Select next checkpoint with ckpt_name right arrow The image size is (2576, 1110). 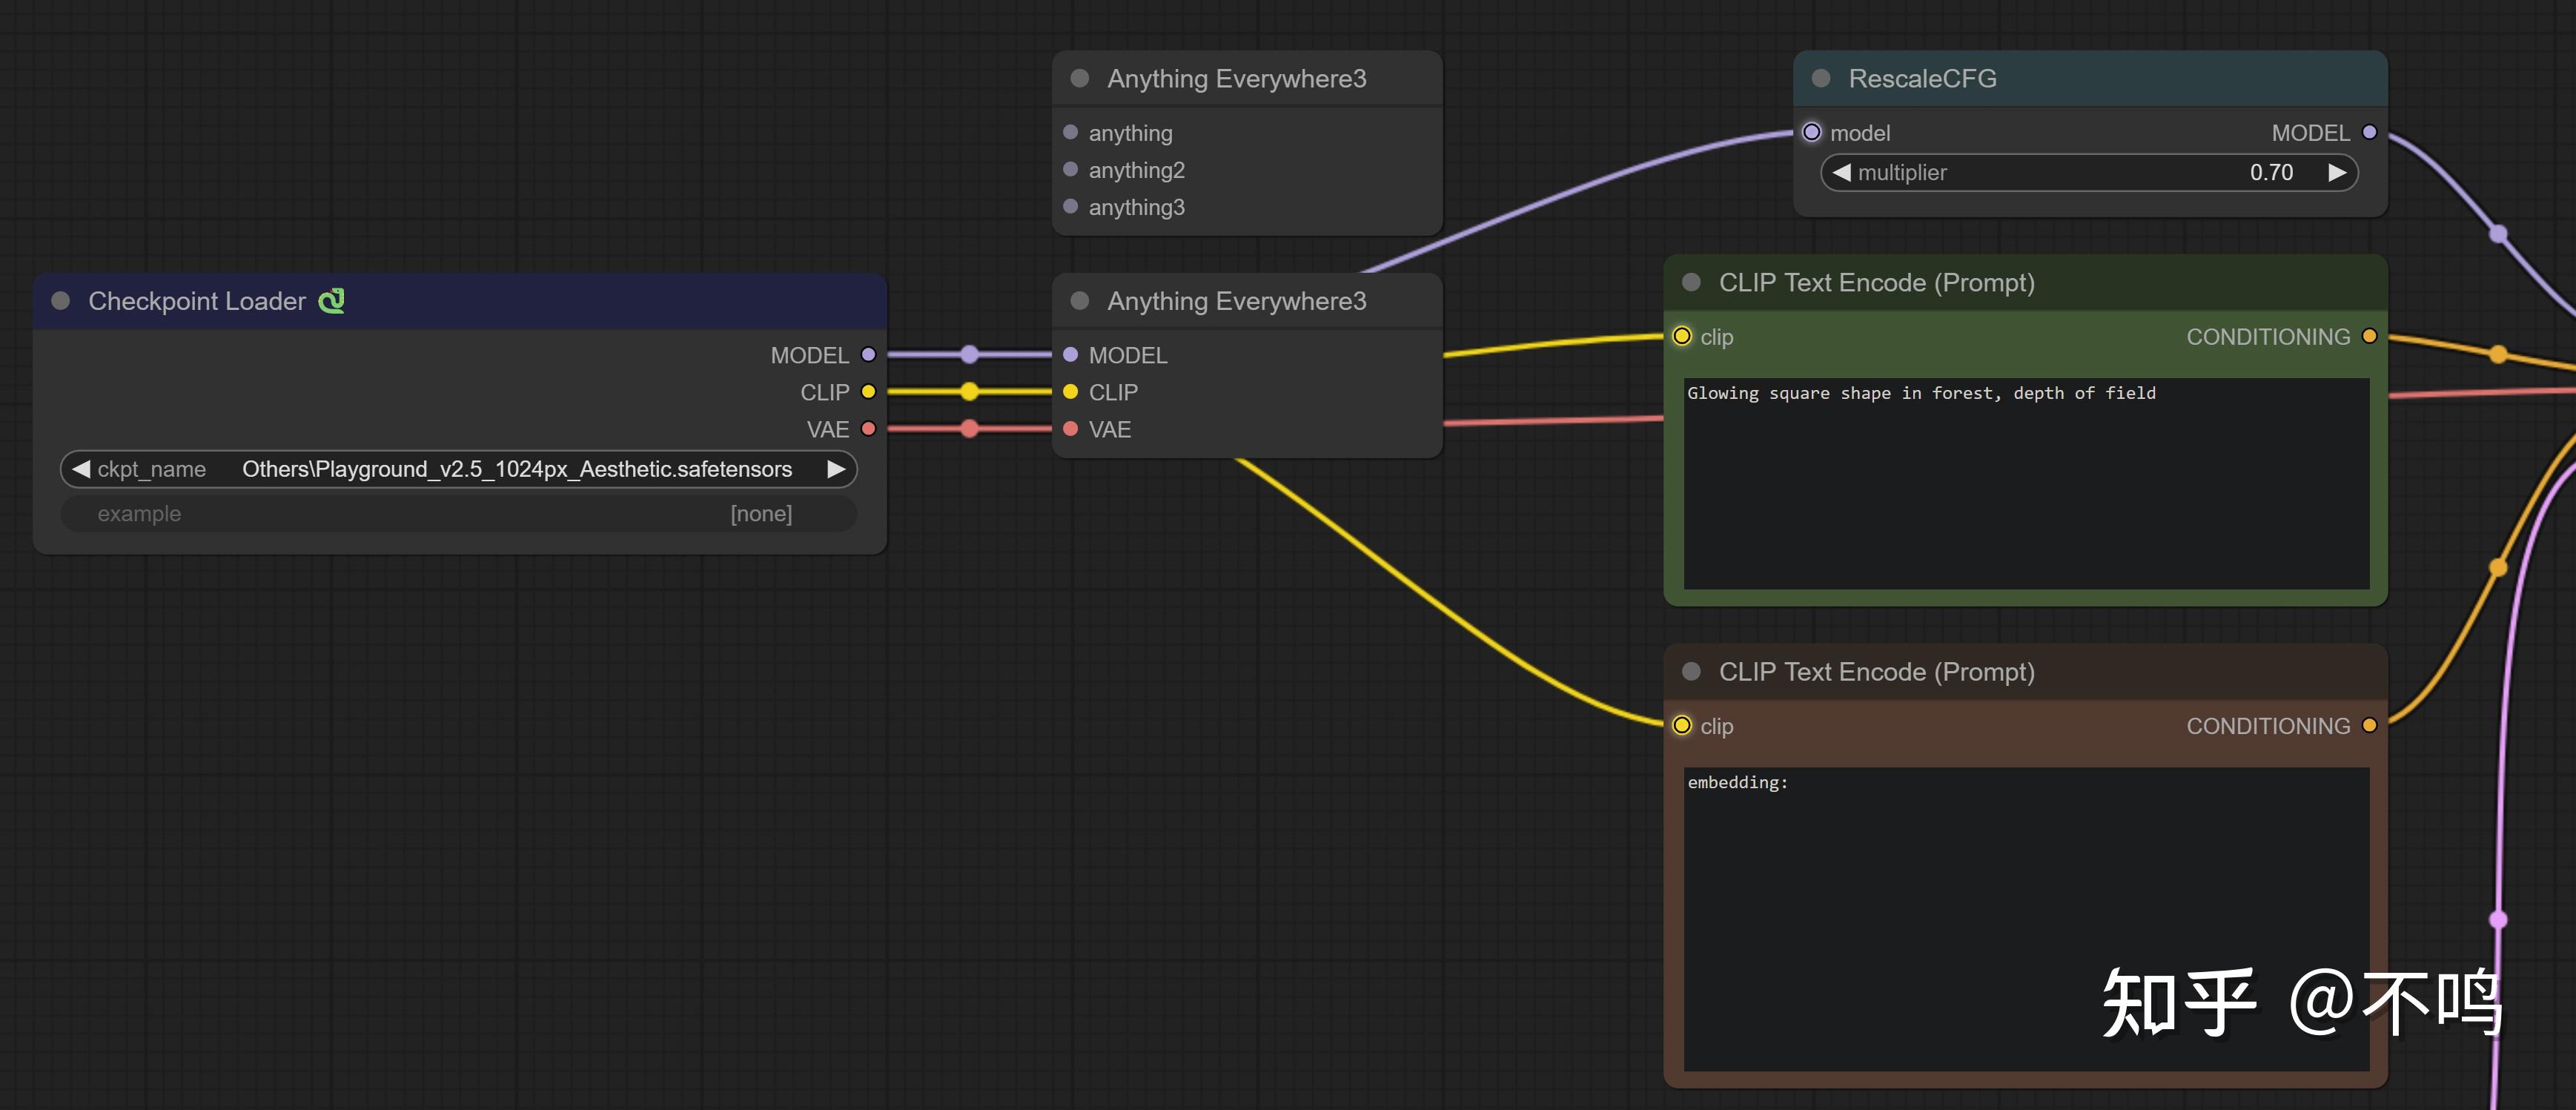click(836, 469)
